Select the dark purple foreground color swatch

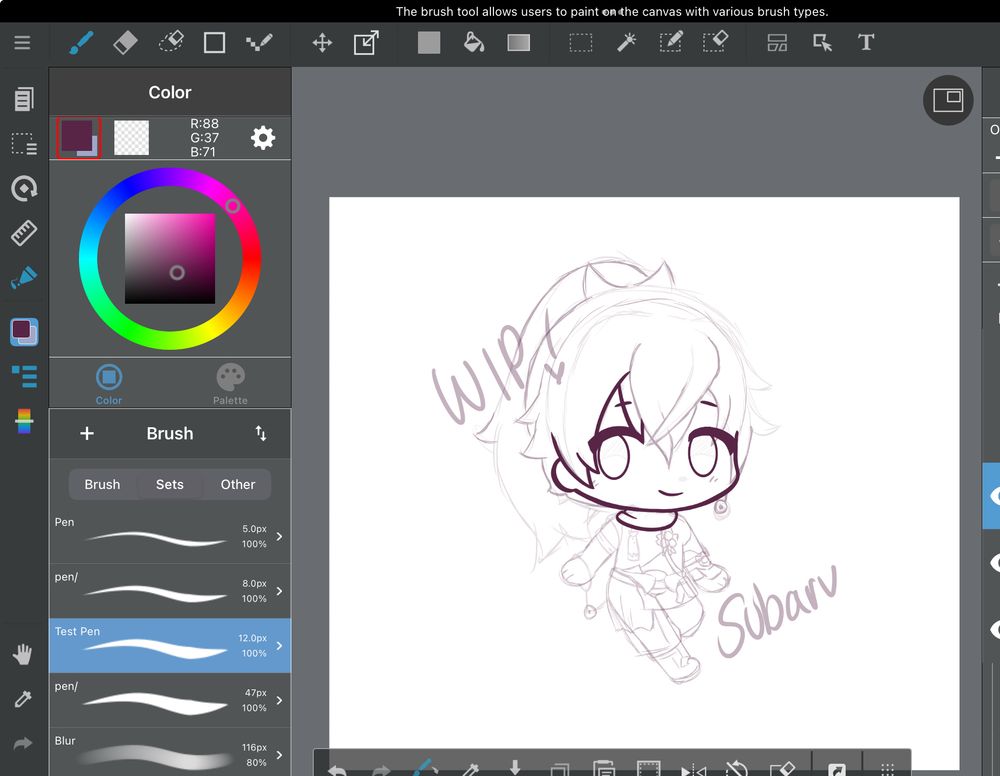click(x=78, y=138)
